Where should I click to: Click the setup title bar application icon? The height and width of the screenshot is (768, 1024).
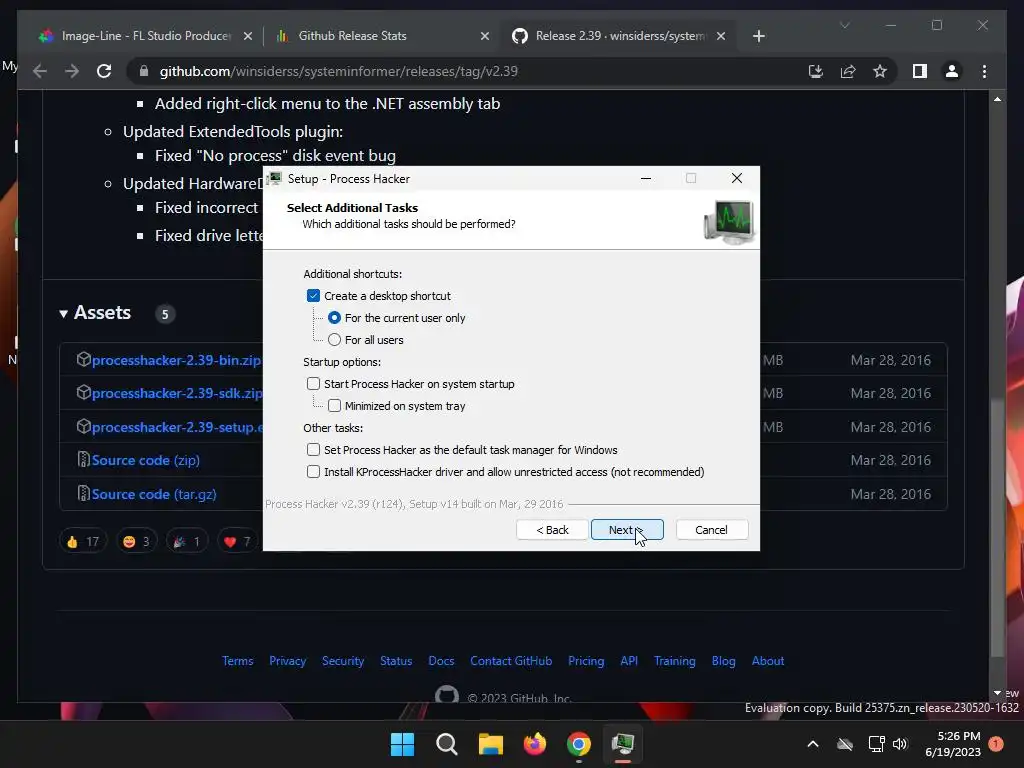[275, 178]
